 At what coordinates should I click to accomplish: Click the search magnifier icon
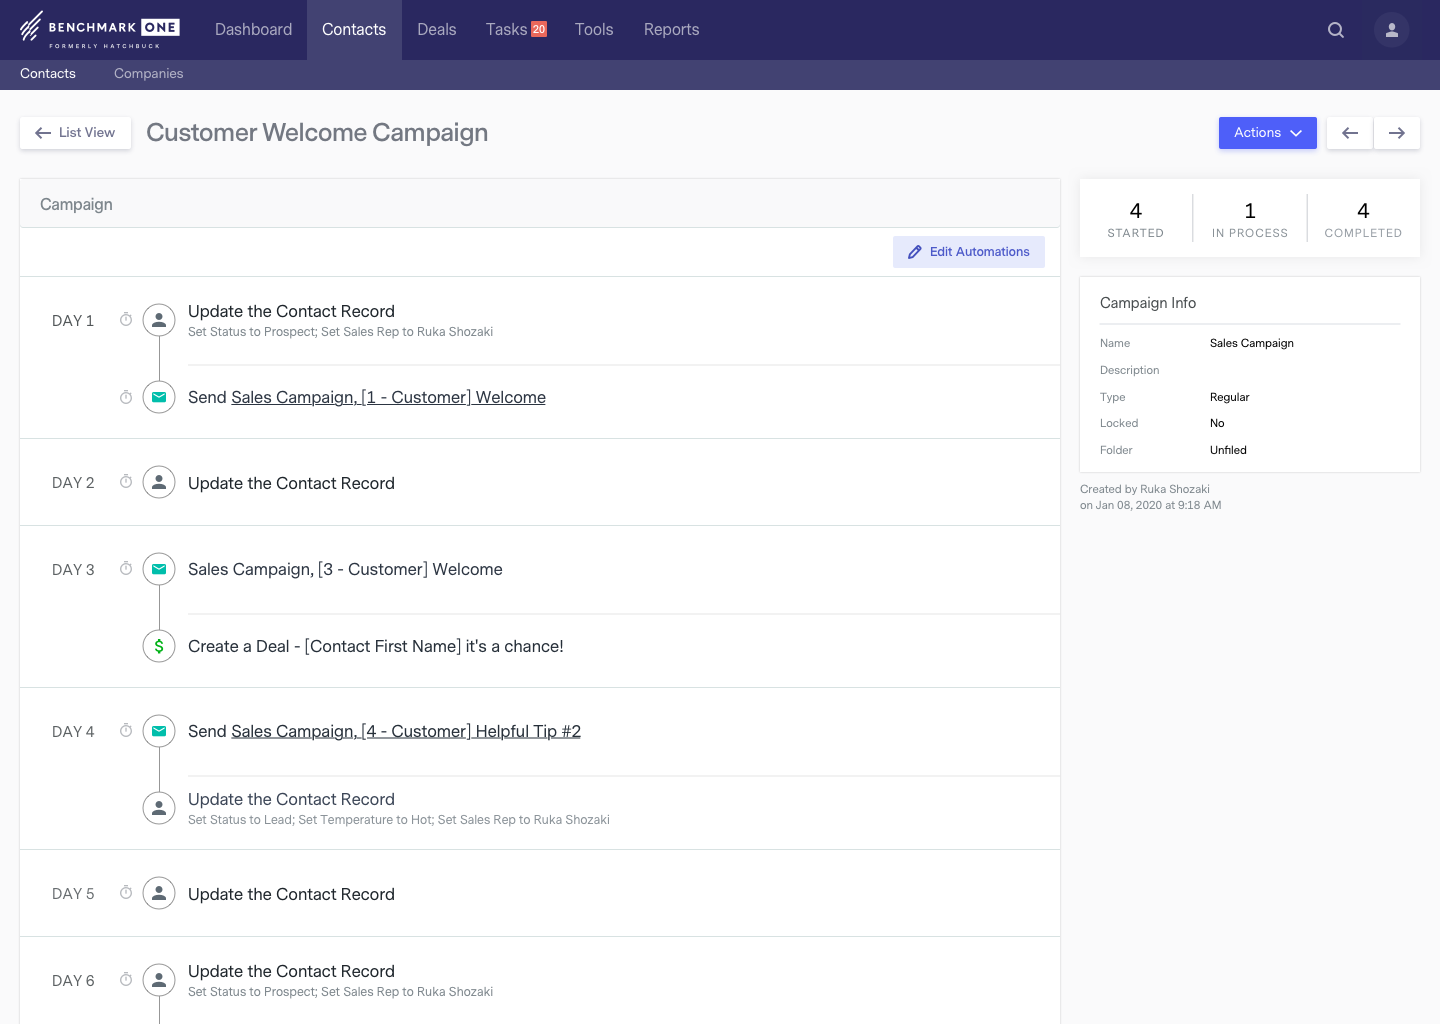click(x=1335, y=30)
